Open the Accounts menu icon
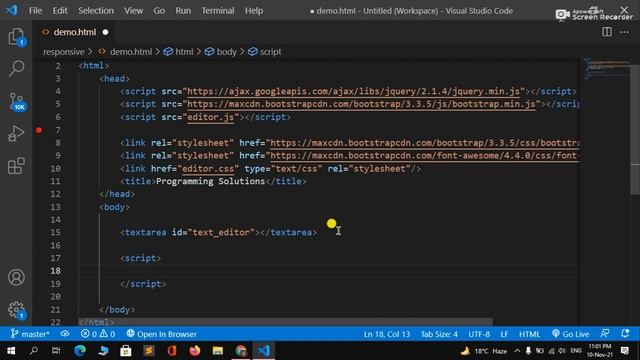 [x=16, y=277]
